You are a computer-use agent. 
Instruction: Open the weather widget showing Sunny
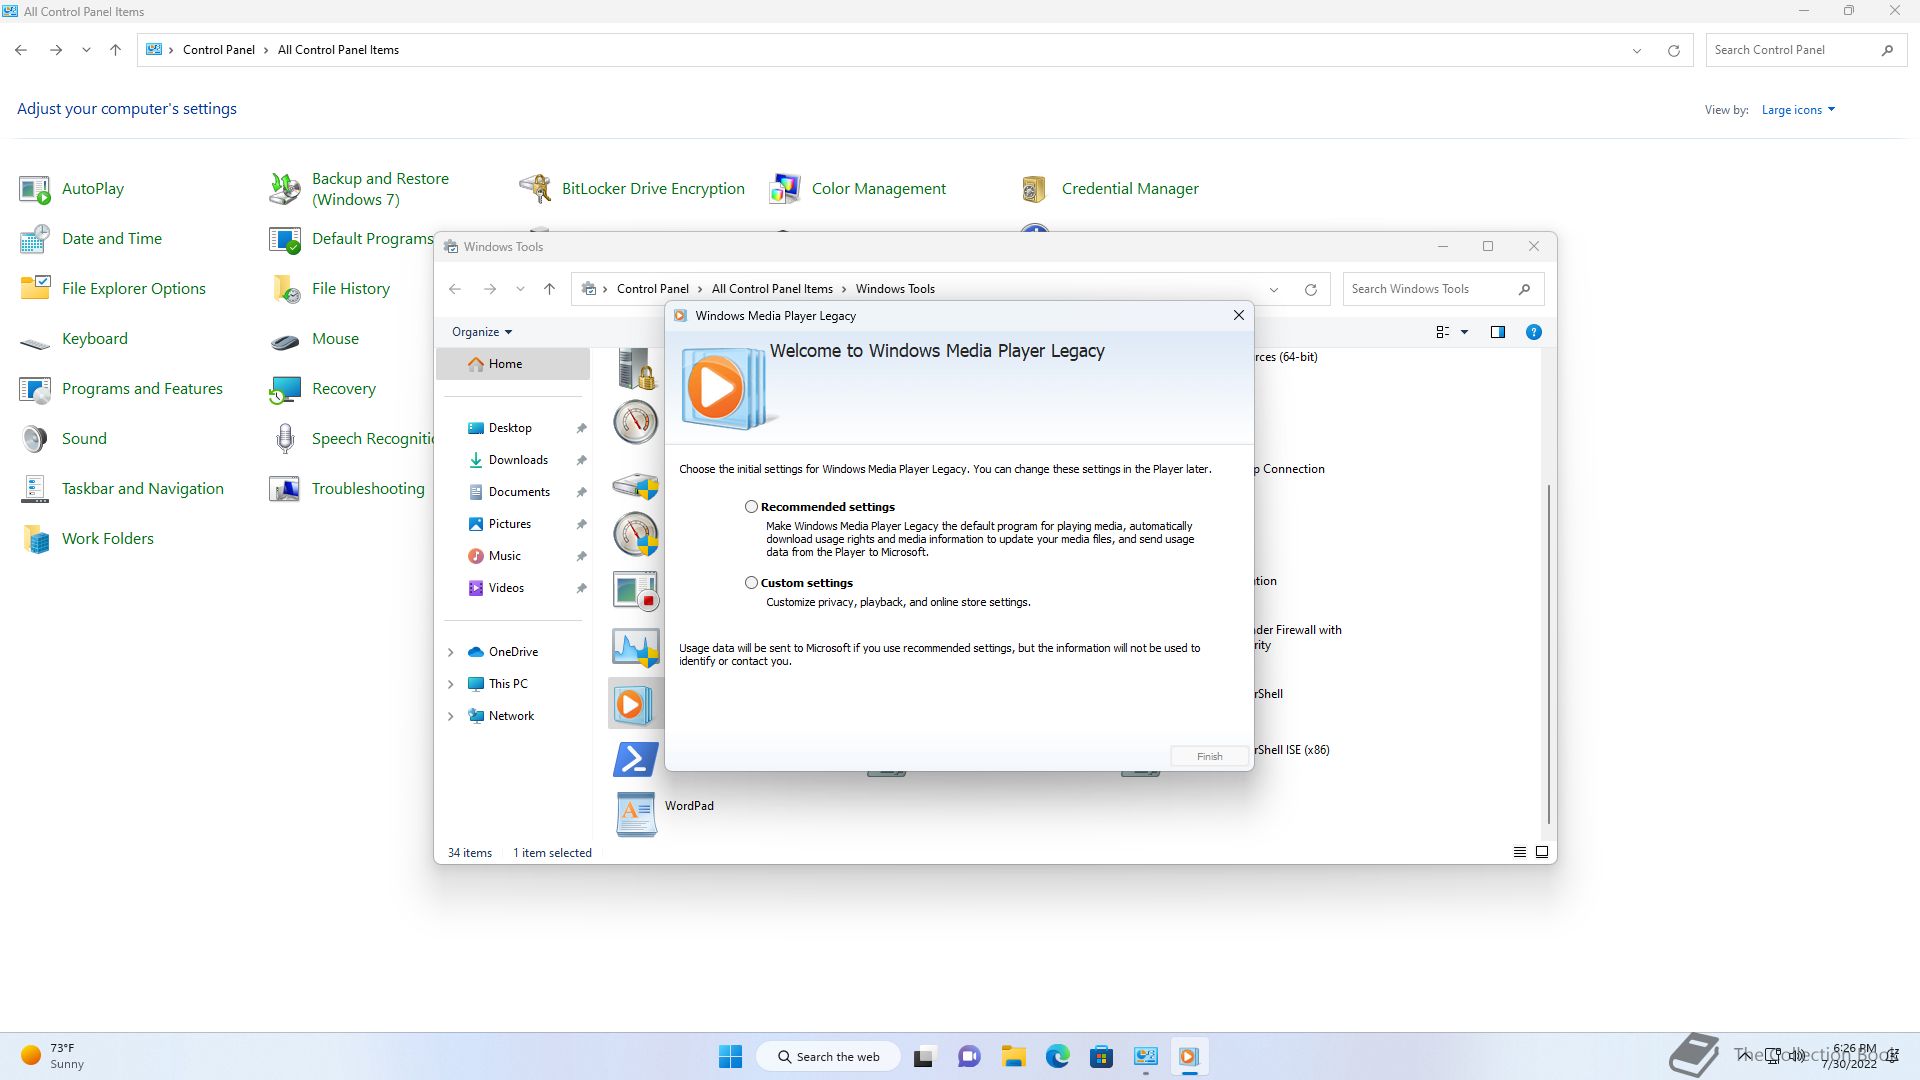[55, 1056]
